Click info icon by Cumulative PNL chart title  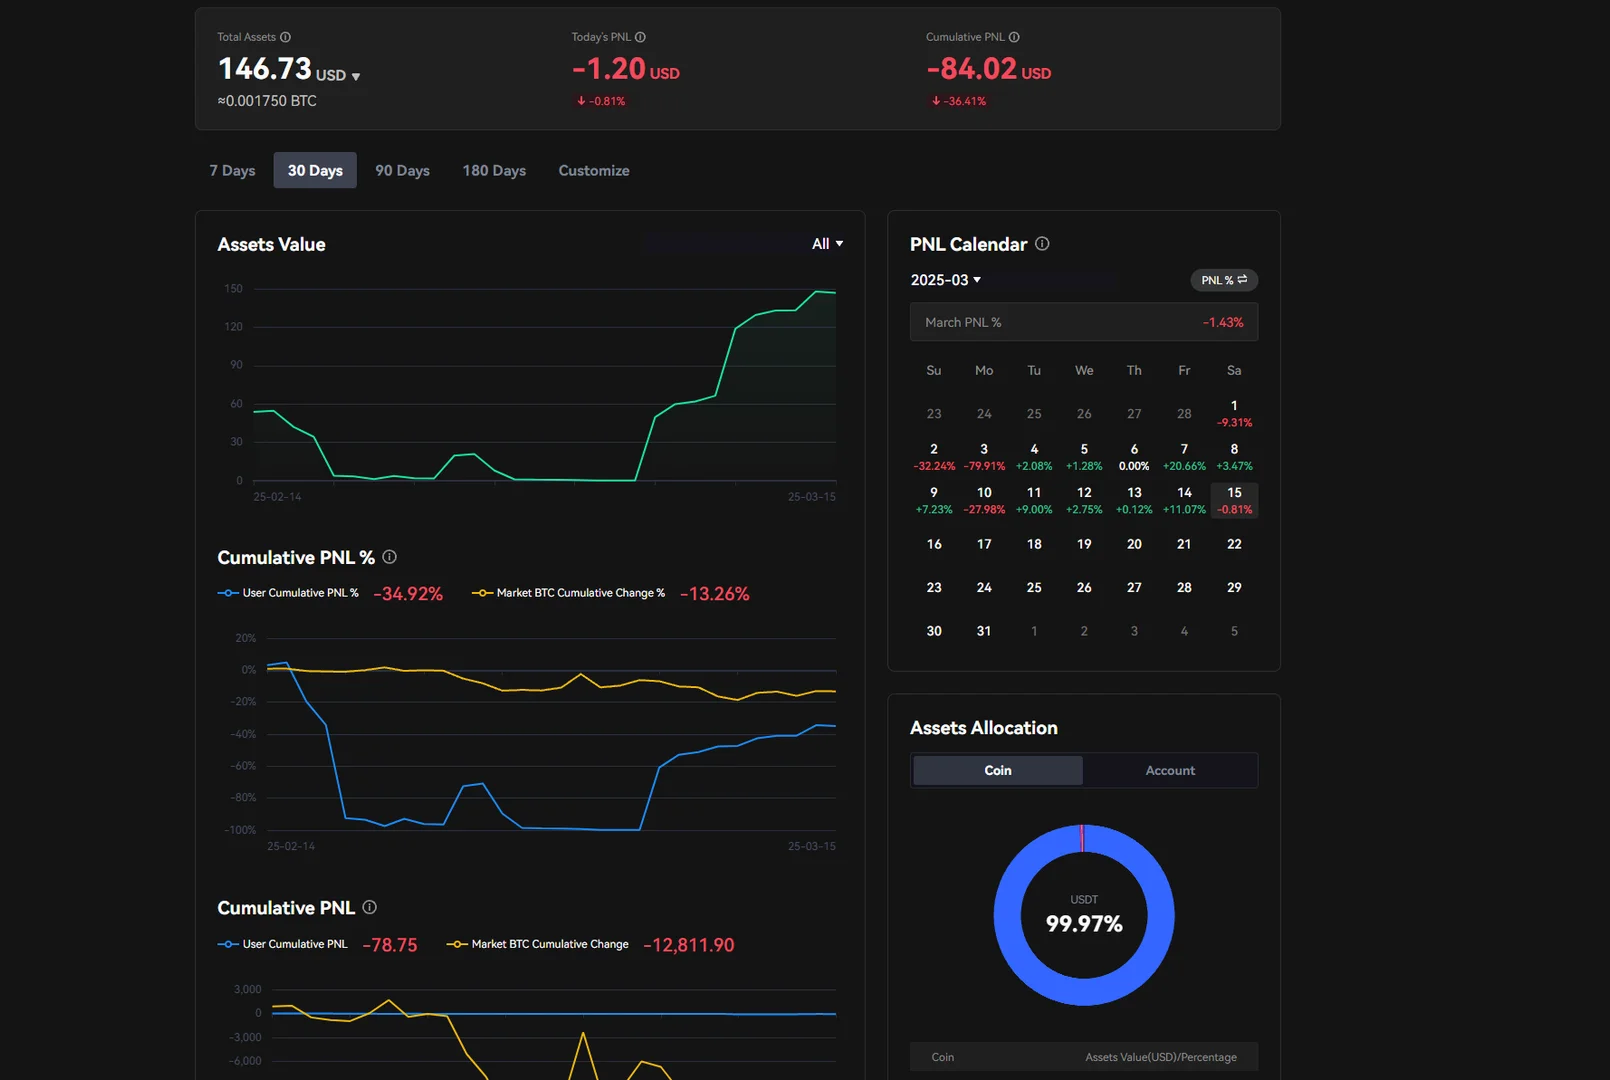pyautogui.click(x=370, y=907)
